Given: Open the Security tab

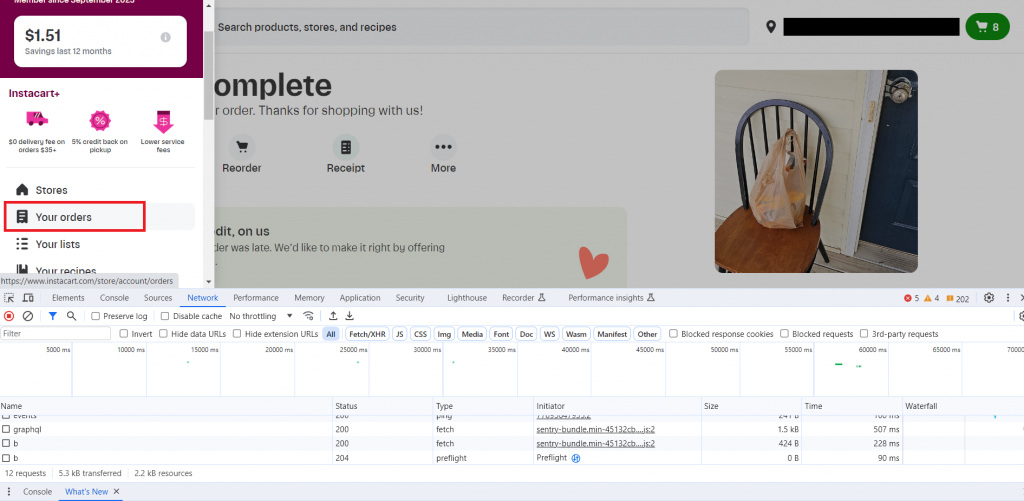Looking at the screenshot, I should pos(410,298).
